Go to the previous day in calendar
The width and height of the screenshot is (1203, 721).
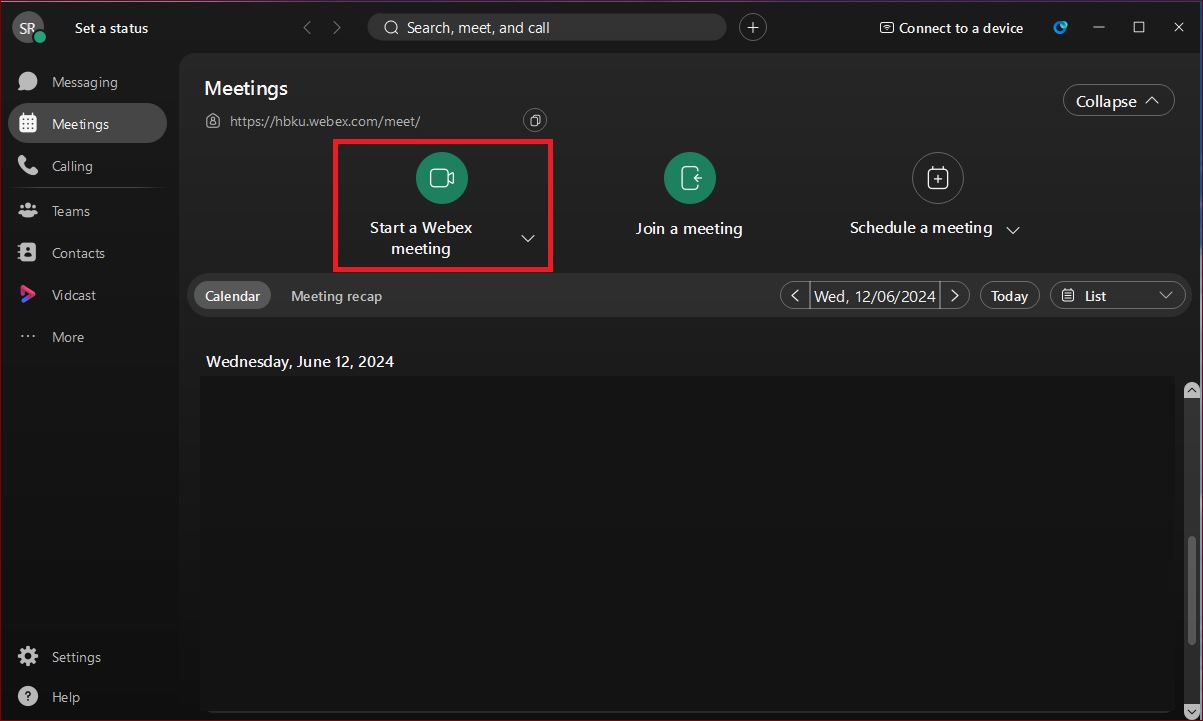795,296
